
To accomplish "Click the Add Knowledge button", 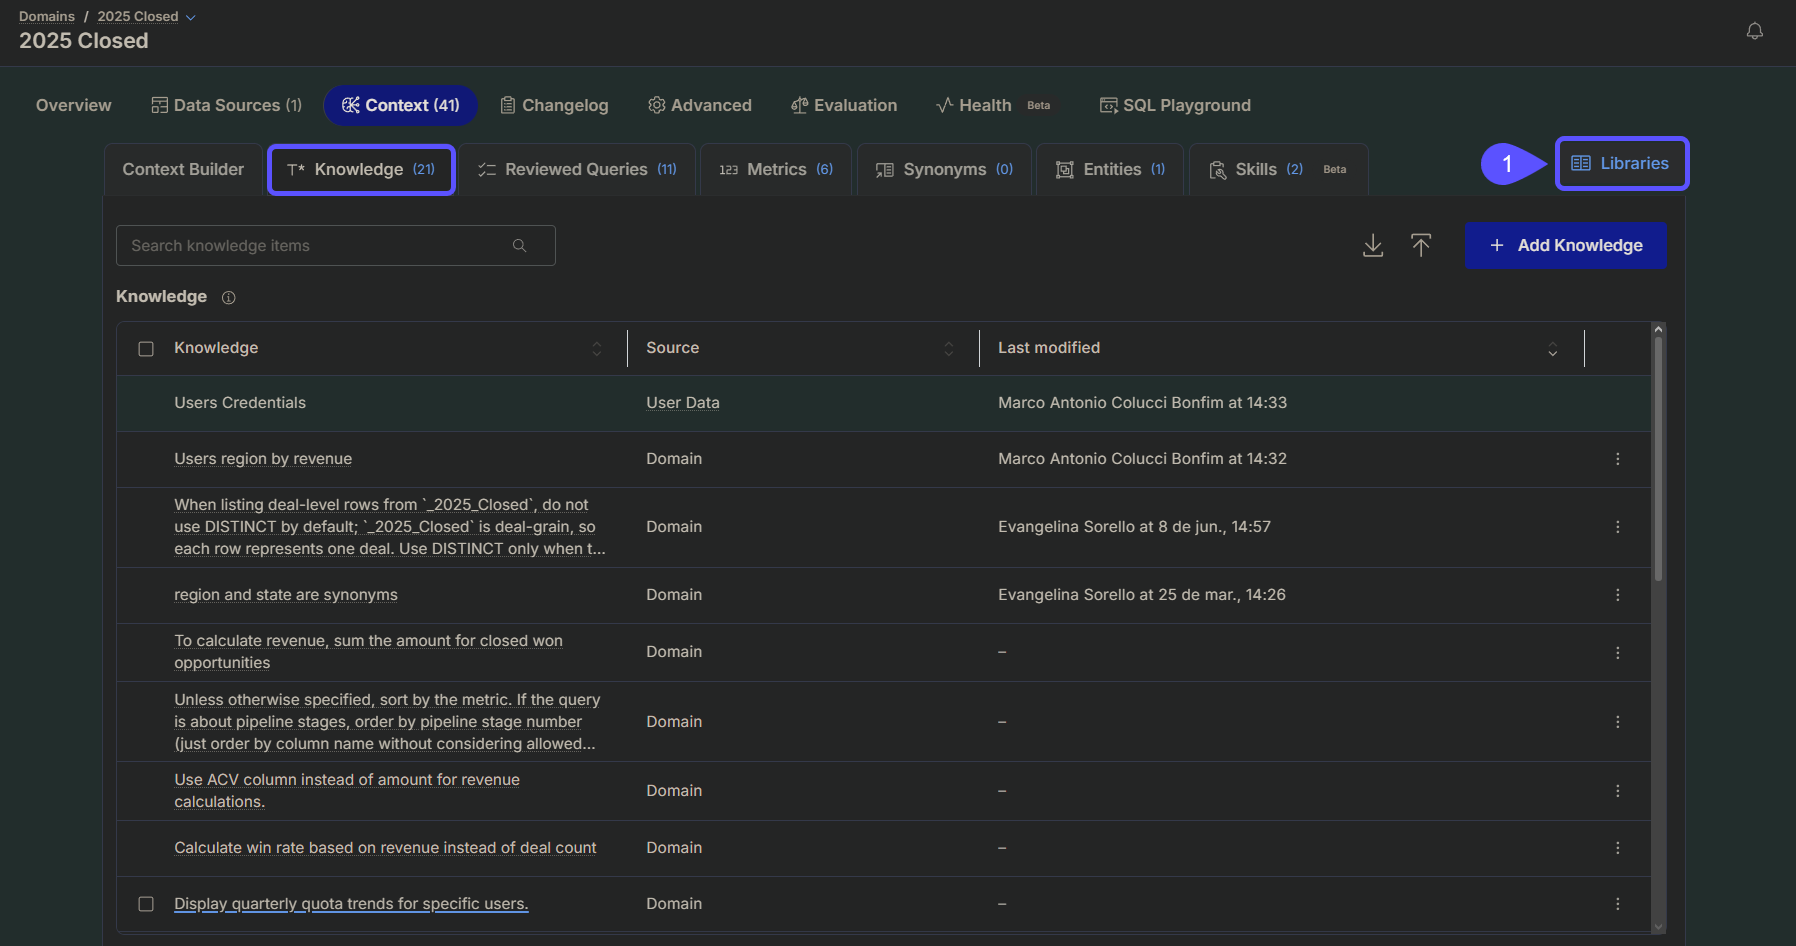I will coord(1566,246).
